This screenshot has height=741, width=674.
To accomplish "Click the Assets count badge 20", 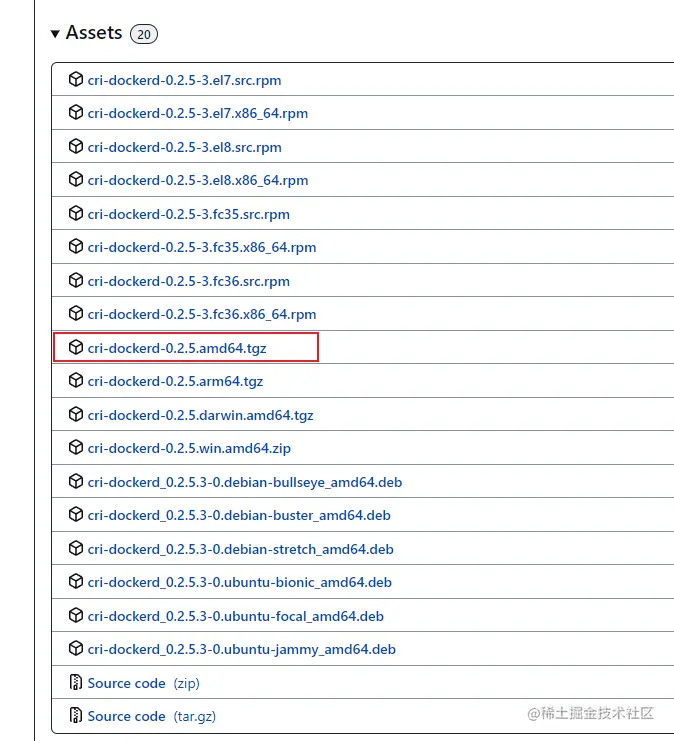I will click(x=144, y=34).
